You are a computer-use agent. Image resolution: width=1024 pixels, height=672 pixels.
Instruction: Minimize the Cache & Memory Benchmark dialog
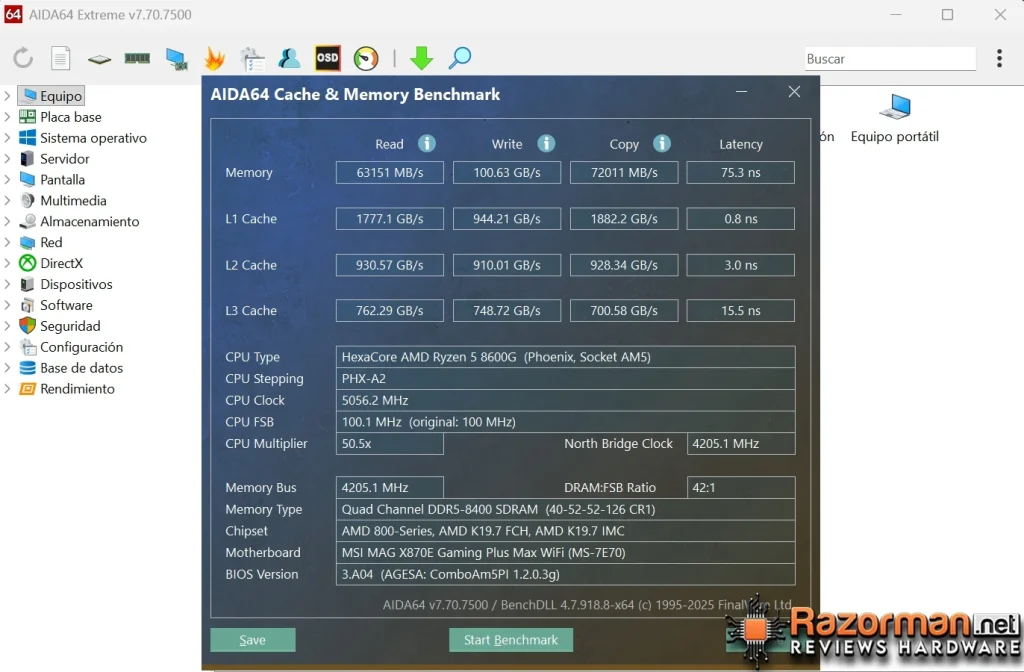[x=741, y=91]
